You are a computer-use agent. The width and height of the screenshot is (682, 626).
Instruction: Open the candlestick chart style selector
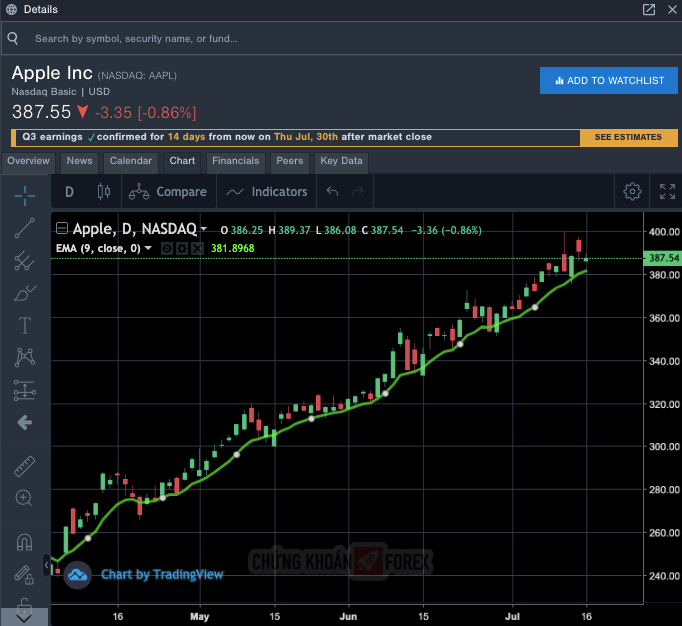104,192
